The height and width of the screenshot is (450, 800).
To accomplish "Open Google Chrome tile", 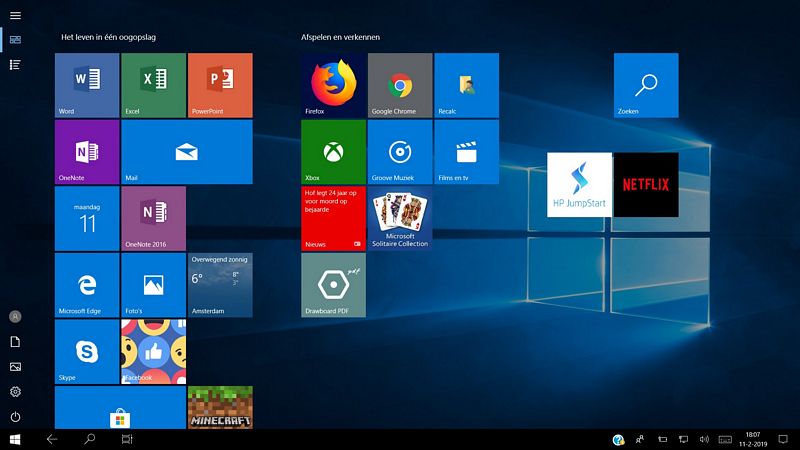I will pyautogui.click(x=400, y=85).
